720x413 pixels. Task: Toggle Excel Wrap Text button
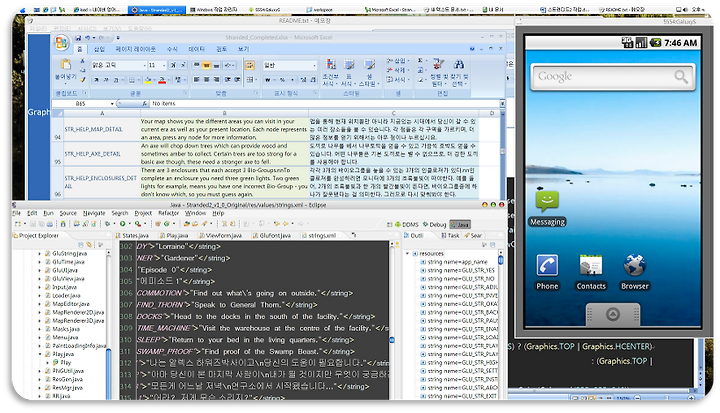pyautogui.click(x=250, y=65)
